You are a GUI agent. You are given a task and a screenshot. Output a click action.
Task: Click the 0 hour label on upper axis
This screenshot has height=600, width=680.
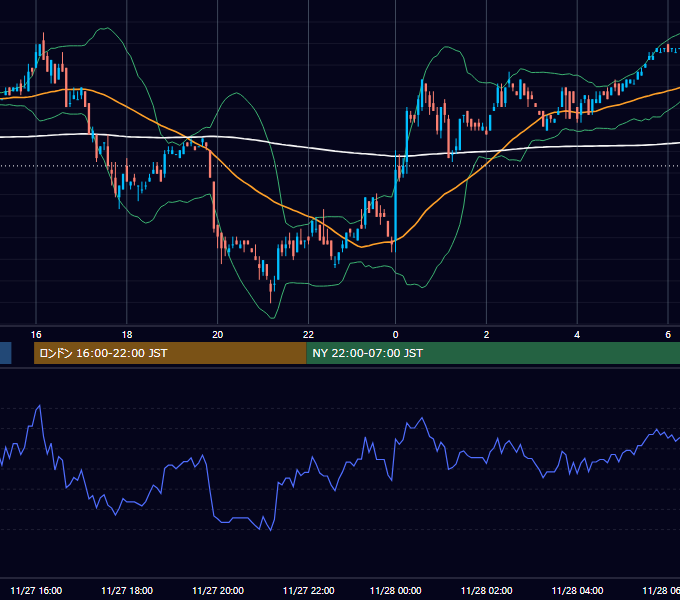tap(396, 334)
